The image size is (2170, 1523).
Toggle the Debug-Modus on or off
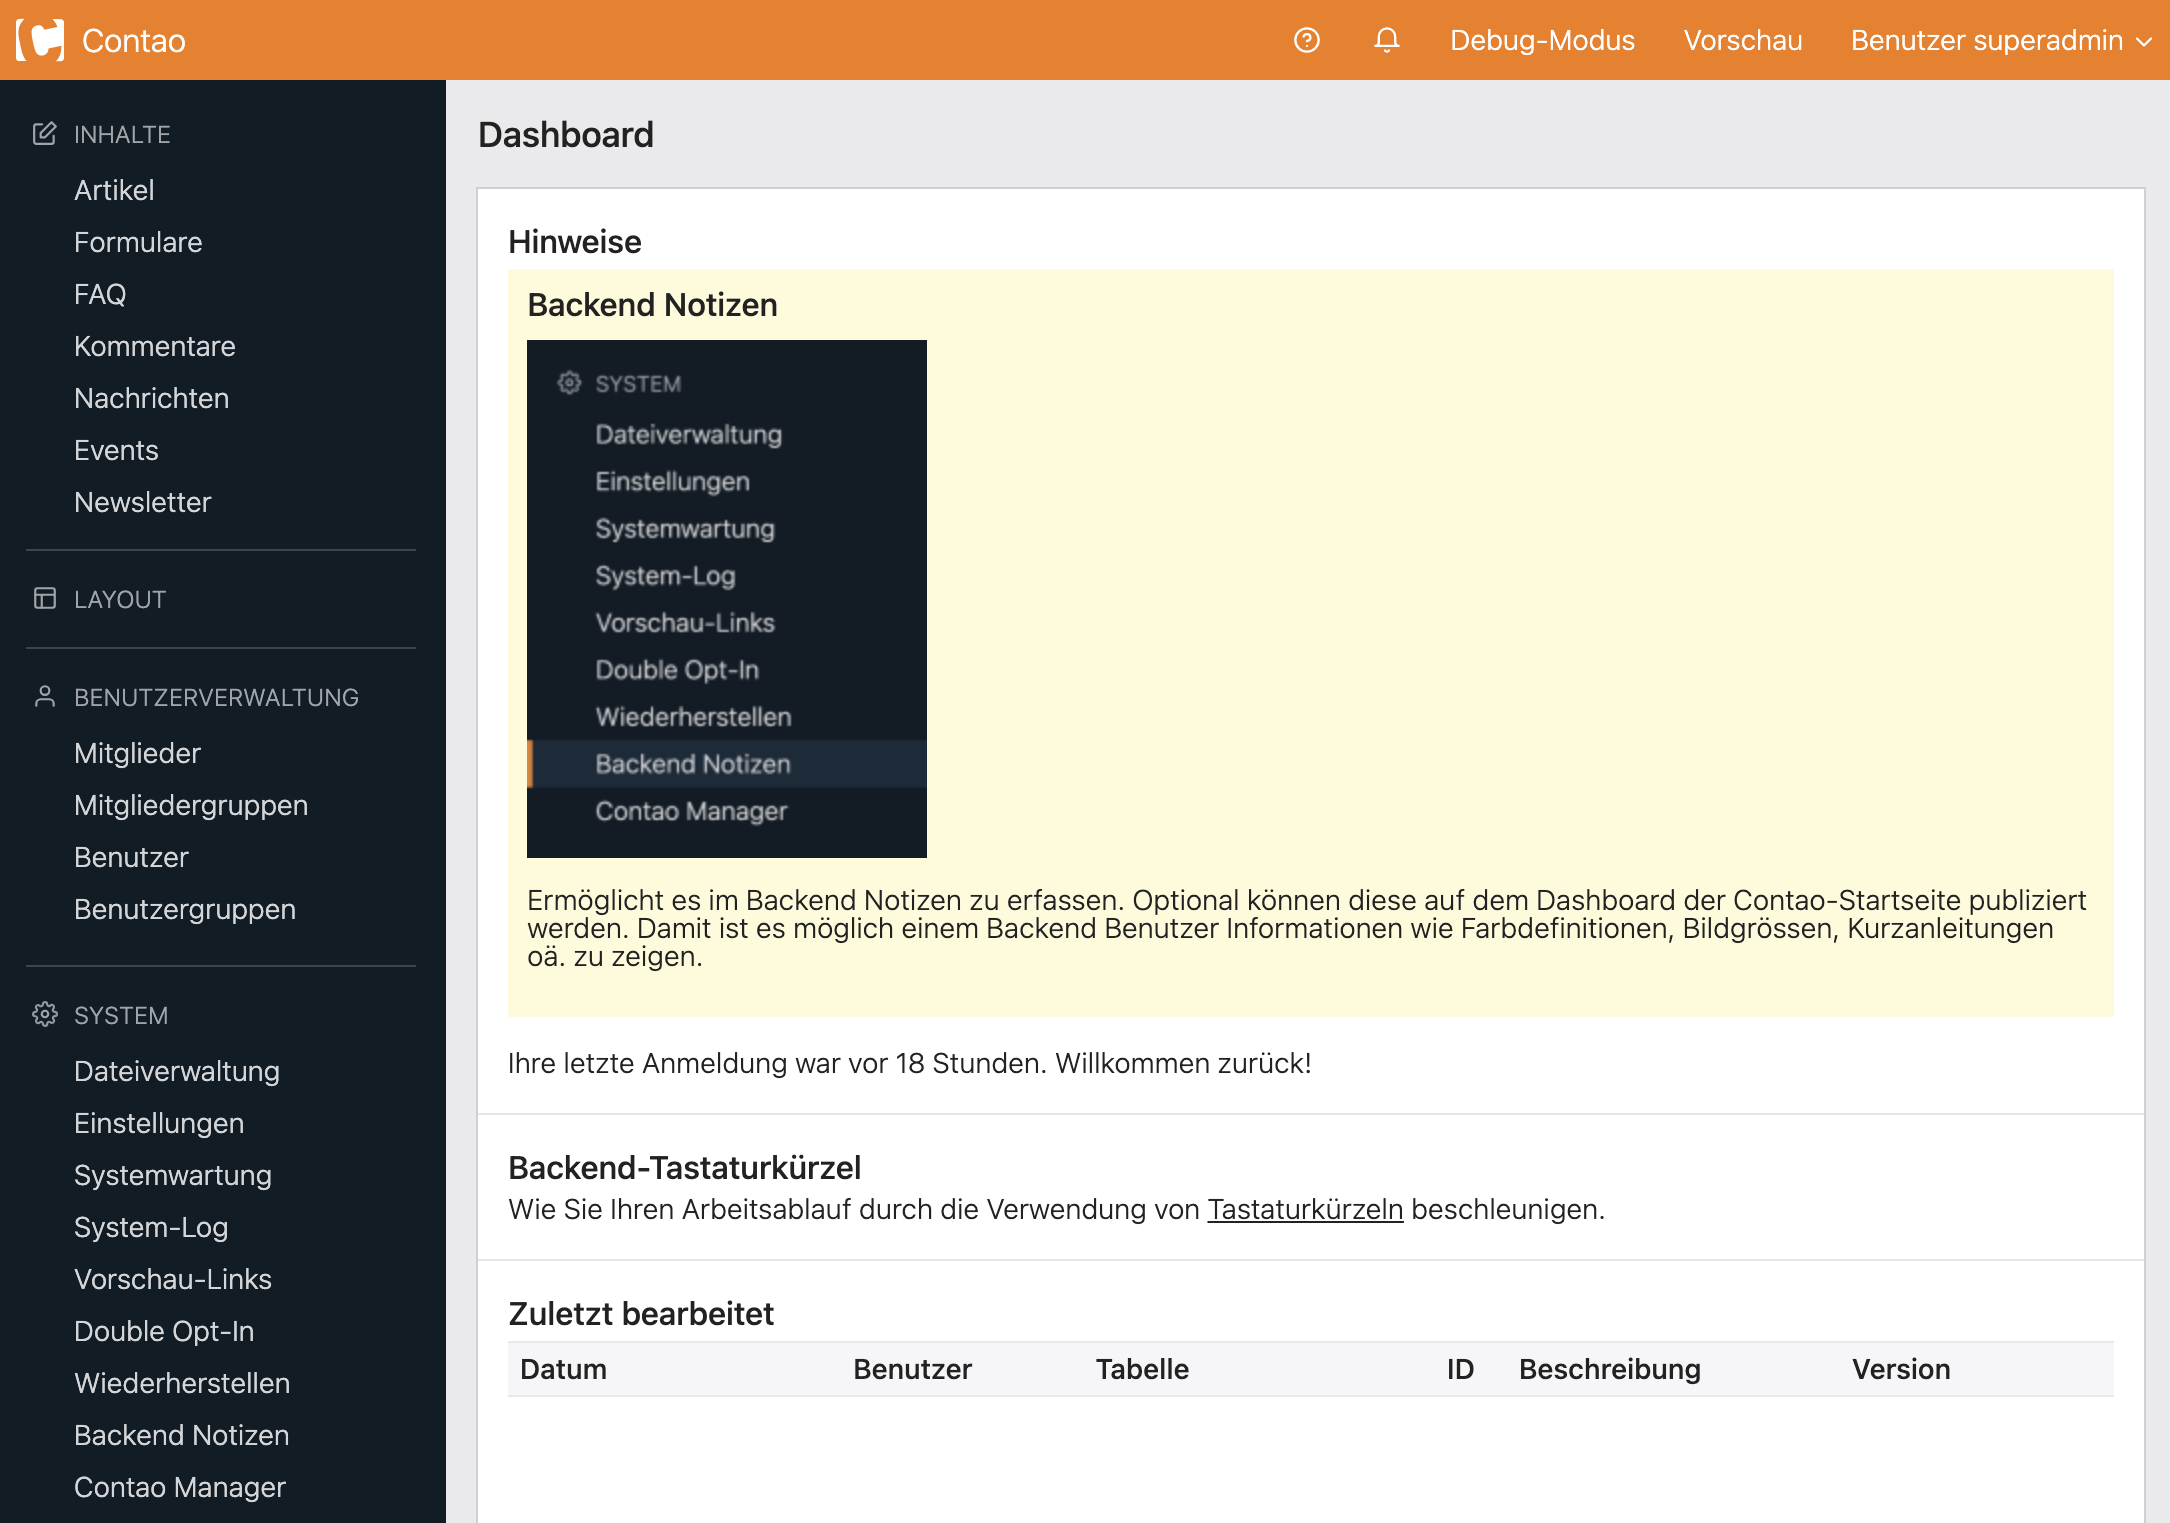(1542, 40)
